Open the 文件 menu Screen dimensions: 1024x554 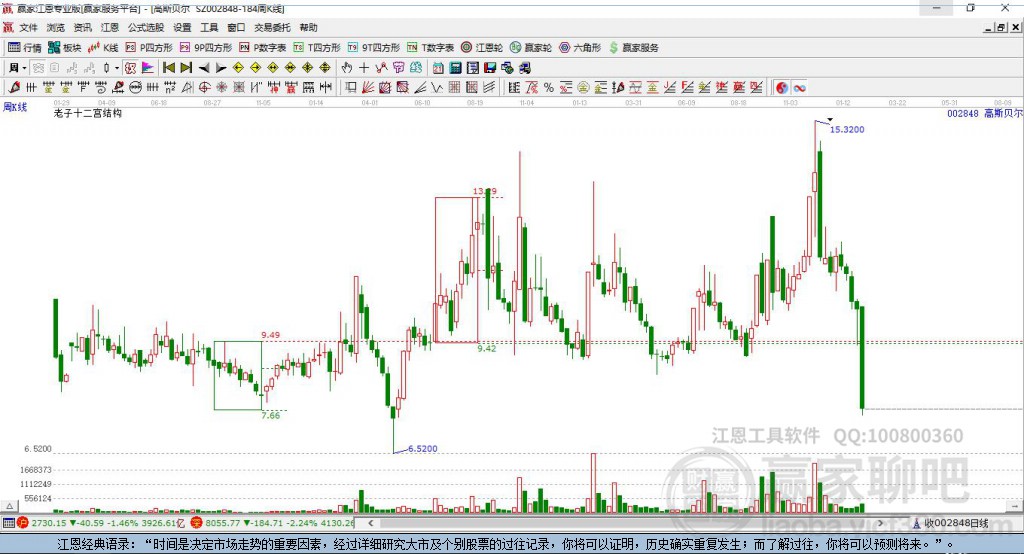click(29, 27)
